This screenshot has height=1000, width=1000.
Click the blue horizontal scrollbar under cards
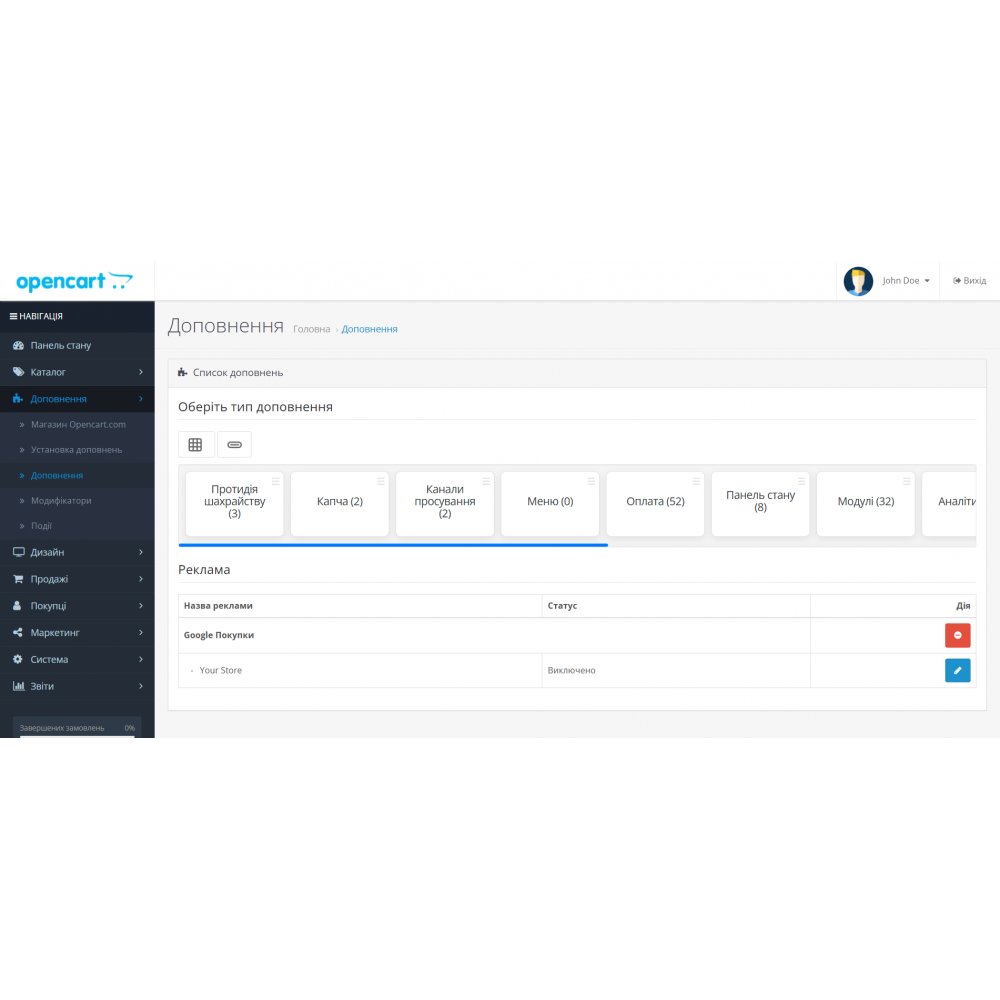(393, 545)
